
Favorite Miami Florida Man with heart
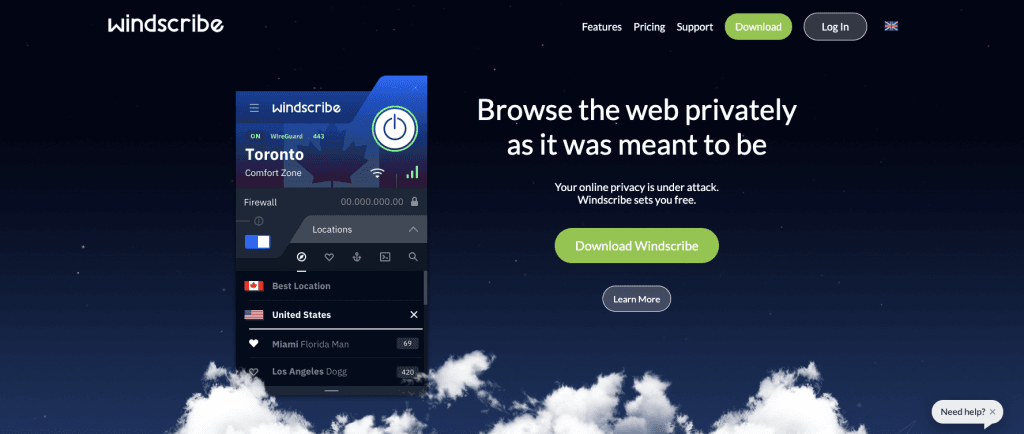pyautogui.click(x=253, y=344)
